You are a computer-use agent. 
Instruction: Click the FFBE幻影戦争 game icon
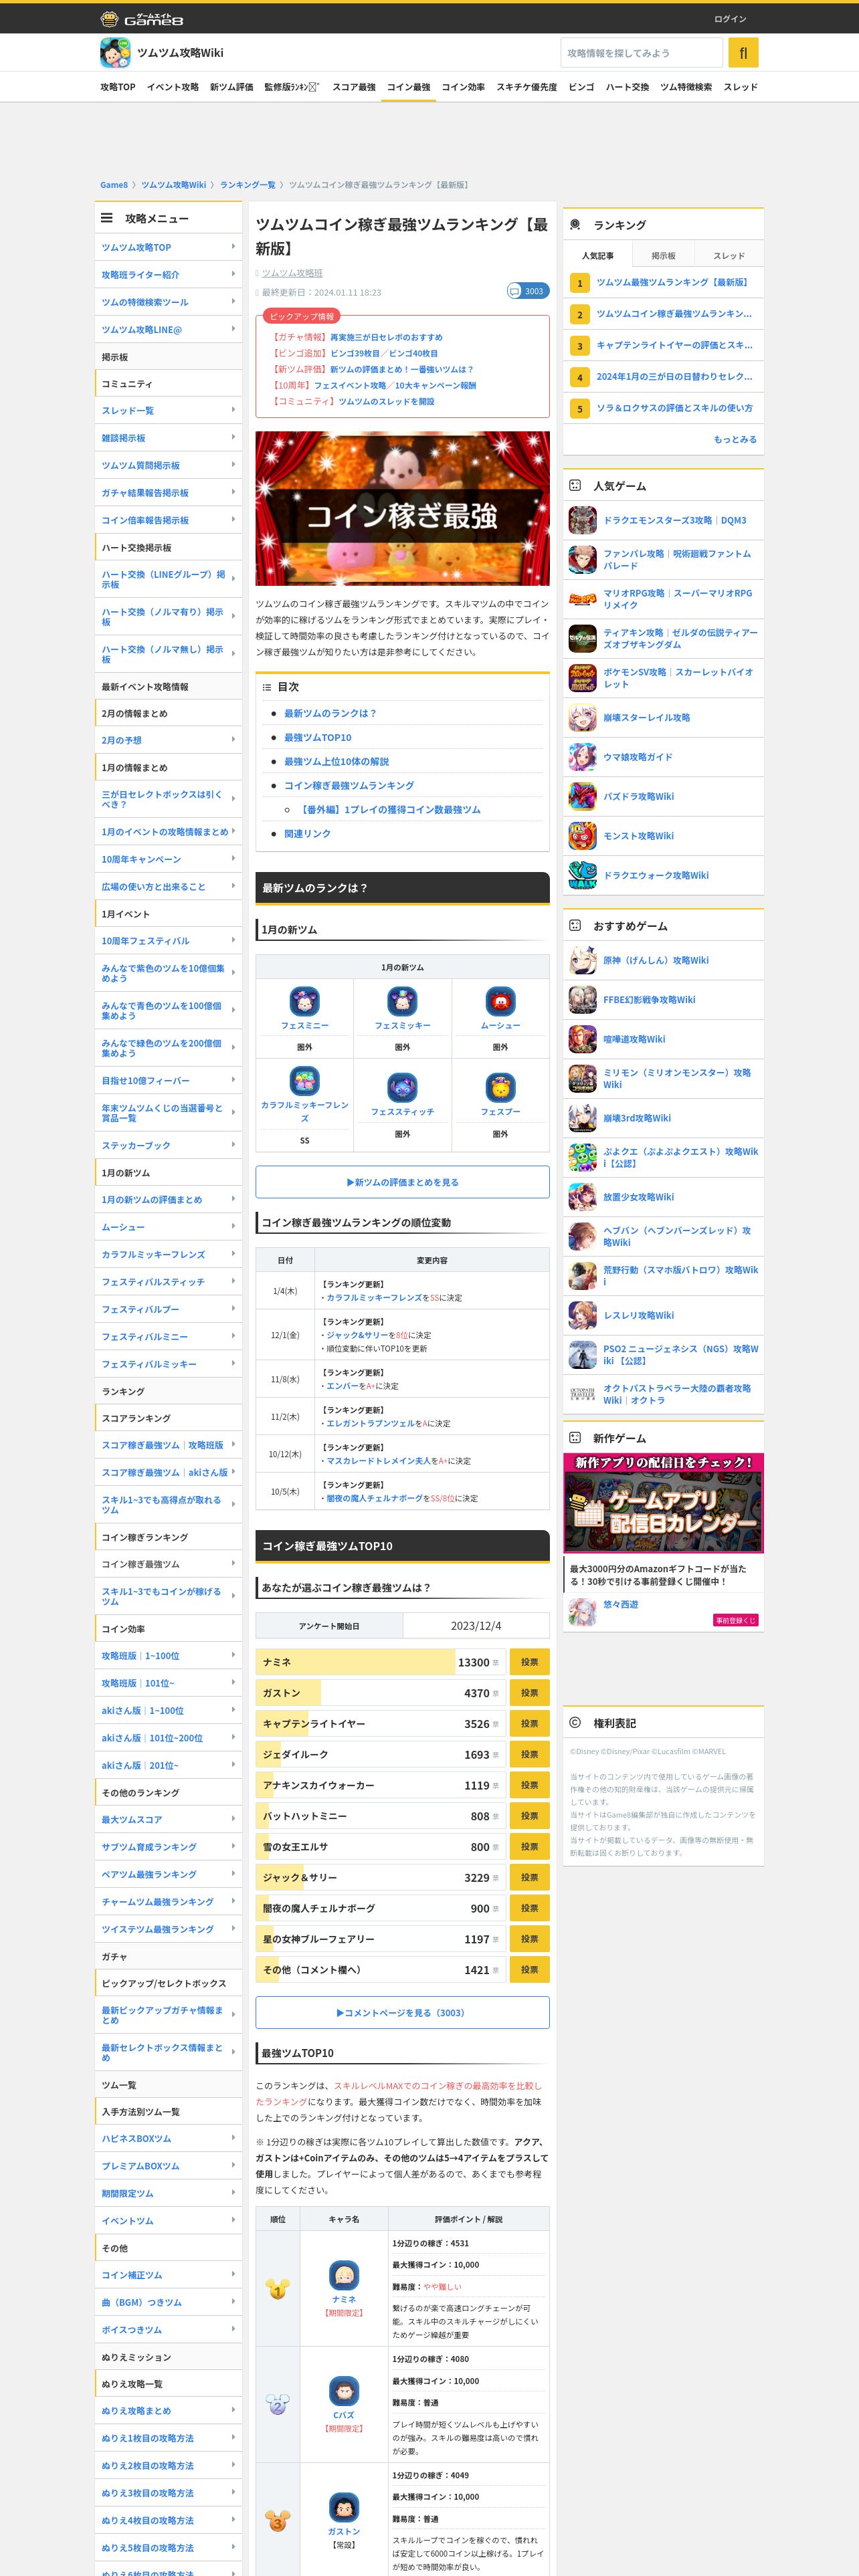(582, 999)
